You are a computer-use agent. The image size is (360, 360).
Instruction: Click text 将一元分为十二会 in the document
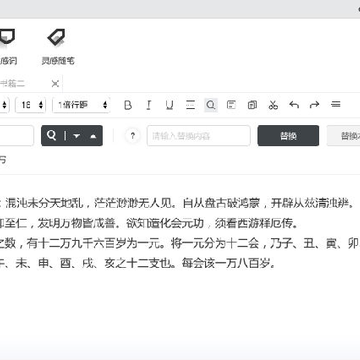(215, 244)
